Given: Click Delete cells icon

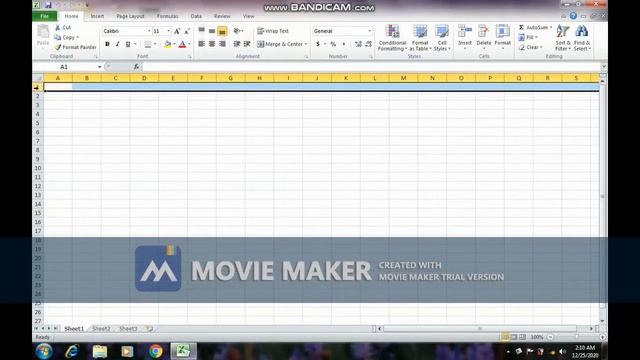Looking at the screenshot, I should 484,32.
